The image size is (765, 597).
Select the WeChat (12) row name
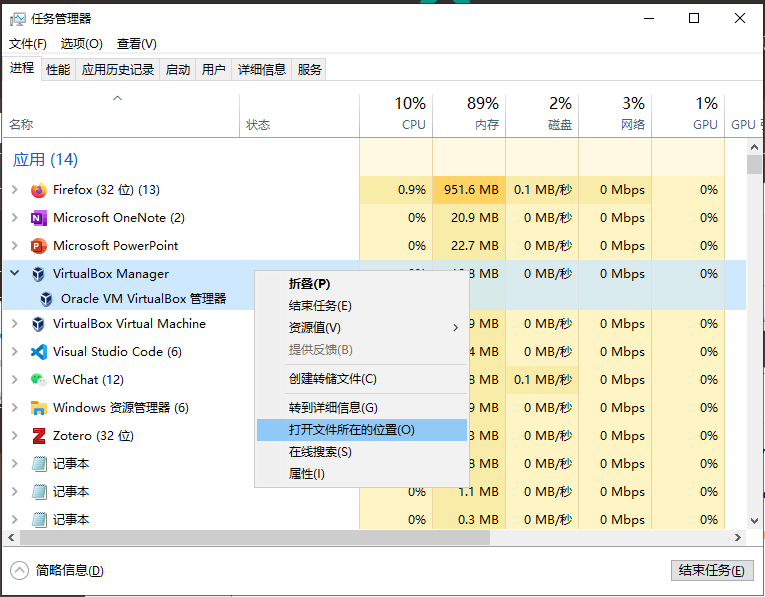coord(88,379)
